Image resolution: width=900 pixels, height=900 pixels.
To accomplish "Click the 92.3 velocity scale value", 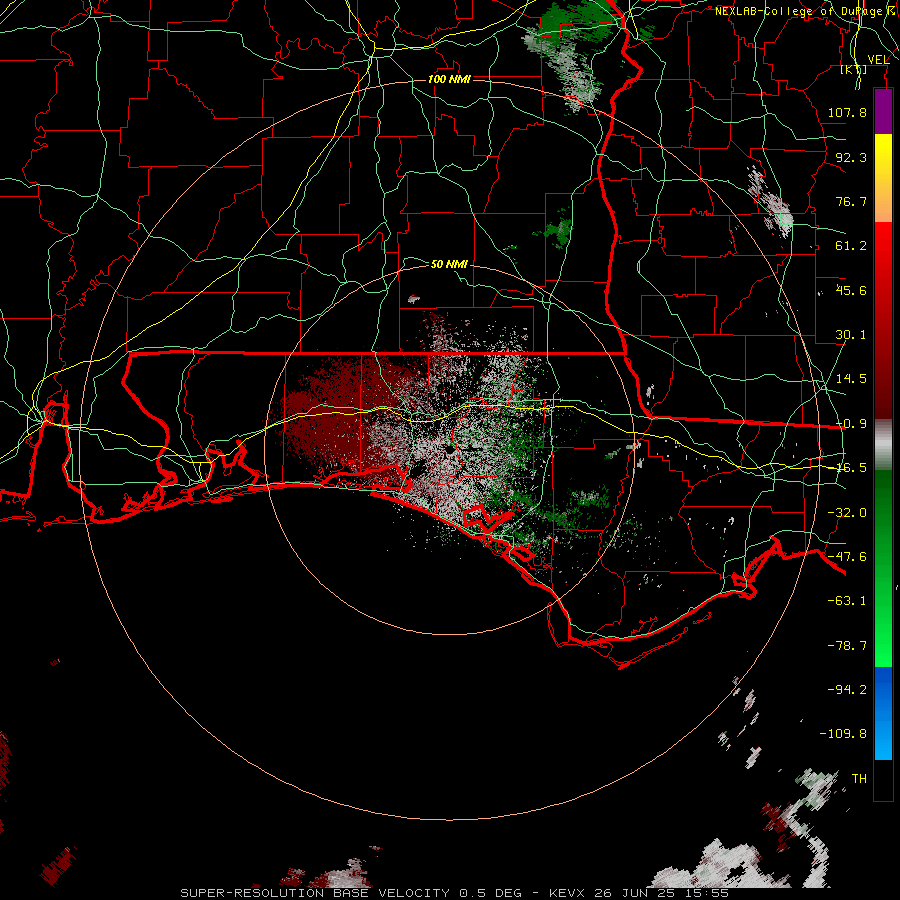I will coord(851,157).
